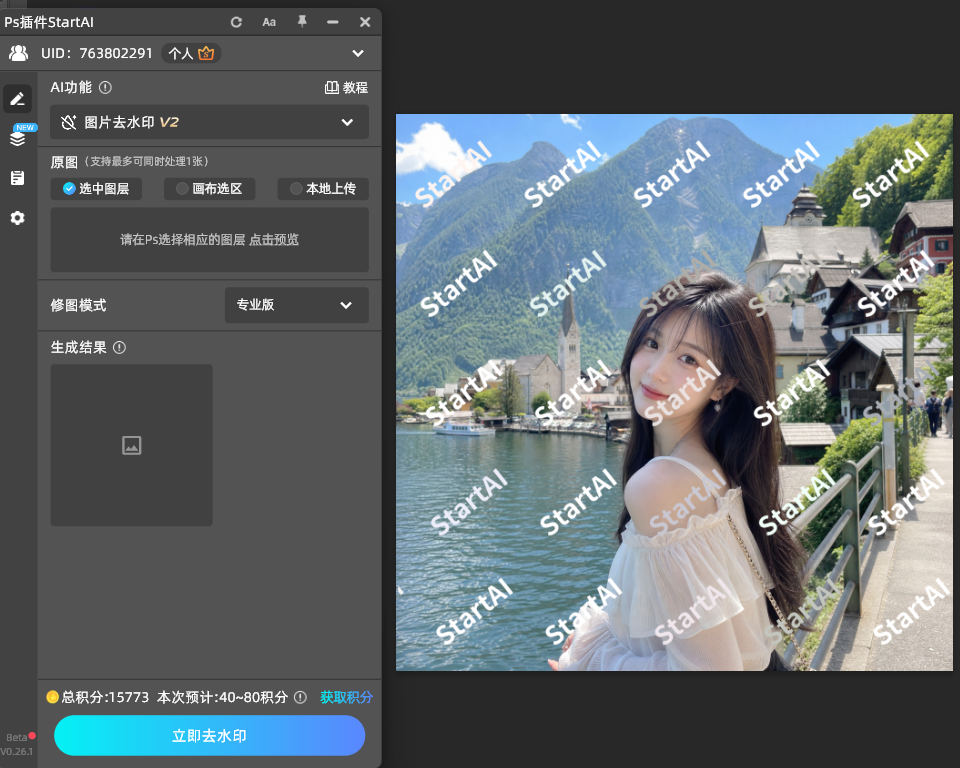
Task: Open the 修图模式 专业版 dropdown
Action: tap(296, 305)
